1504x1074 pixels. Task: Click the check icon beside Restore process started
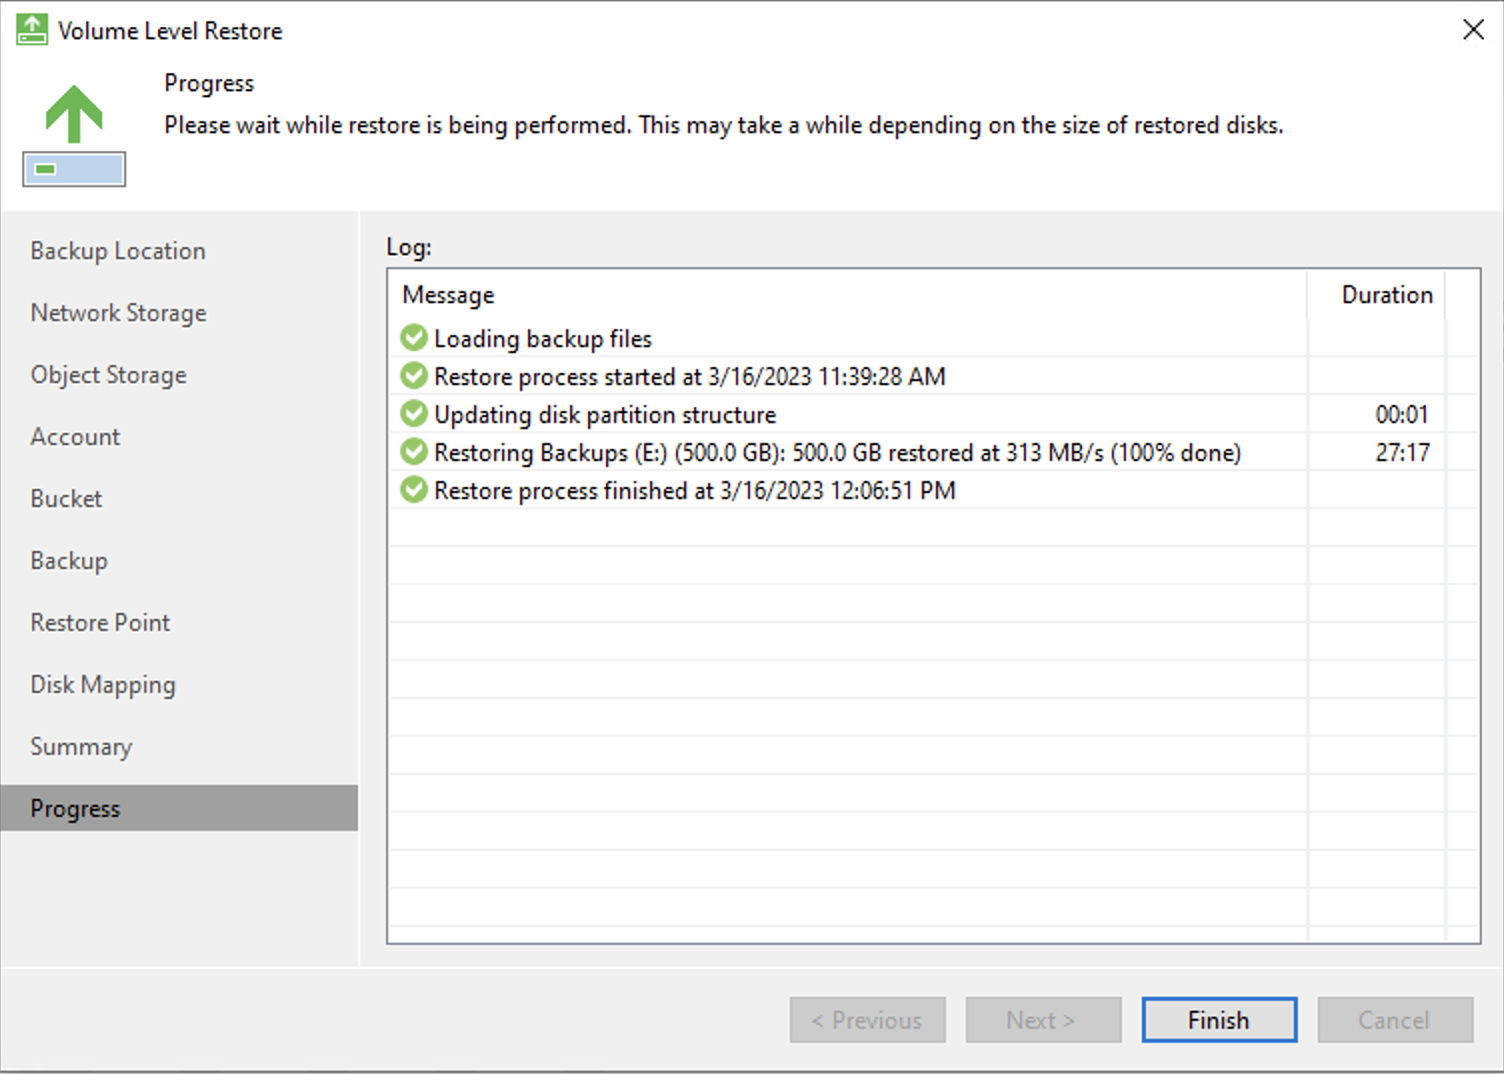(414, 376)
